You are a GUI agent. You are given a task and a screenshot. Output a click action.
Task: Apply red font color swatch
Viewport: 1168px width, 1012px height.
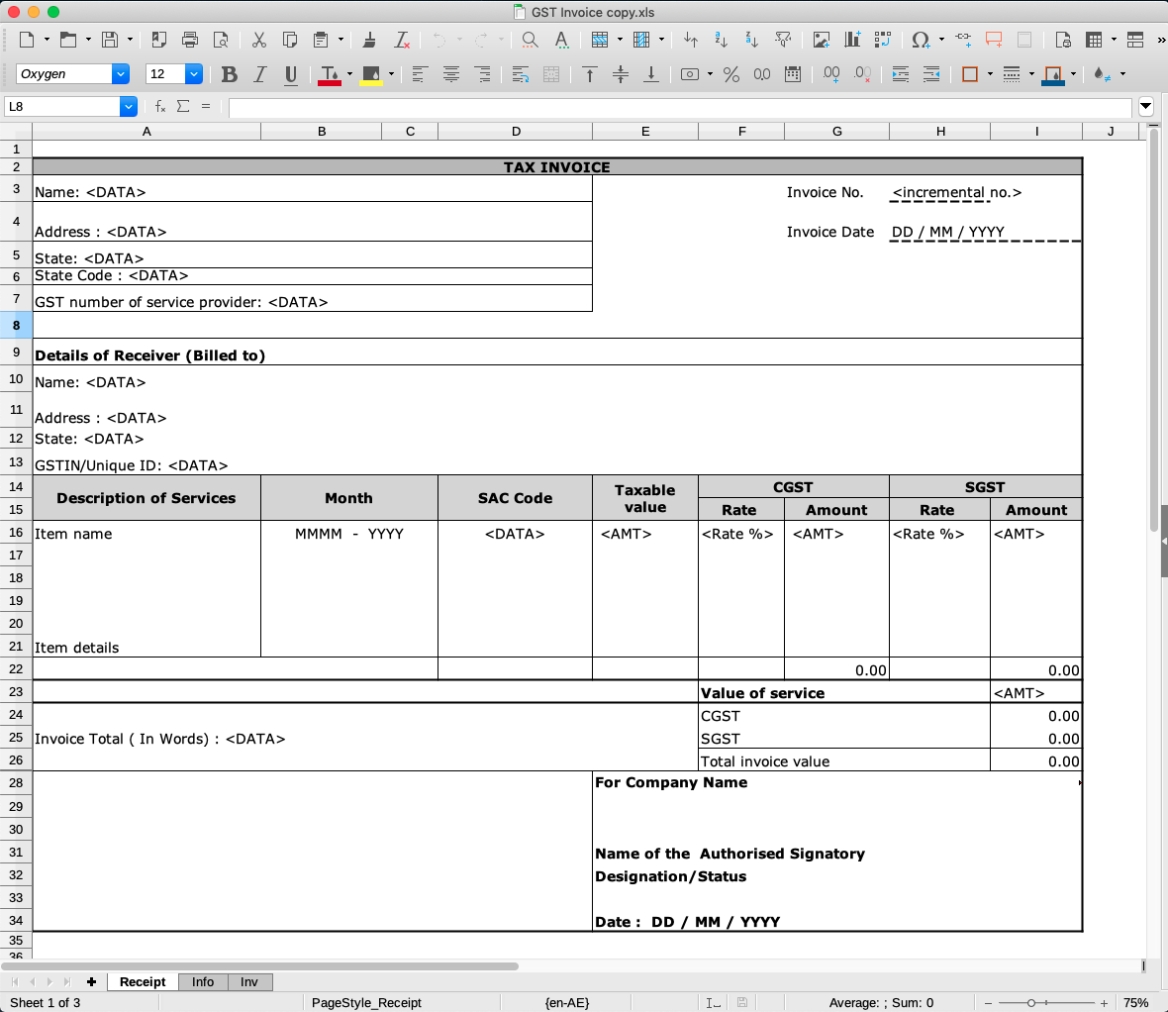point(329,74)
